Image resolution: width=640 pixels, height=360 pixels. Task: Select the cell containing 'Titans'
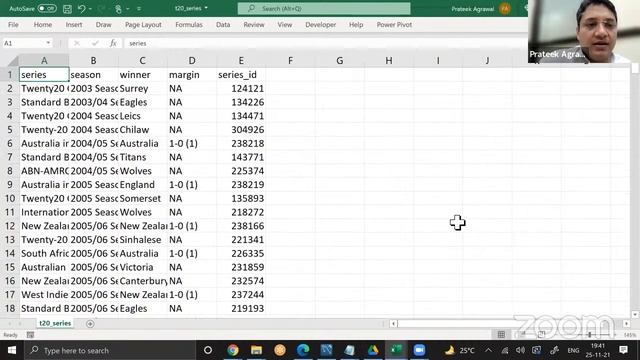pyautogui.click(x=142, y=157)
